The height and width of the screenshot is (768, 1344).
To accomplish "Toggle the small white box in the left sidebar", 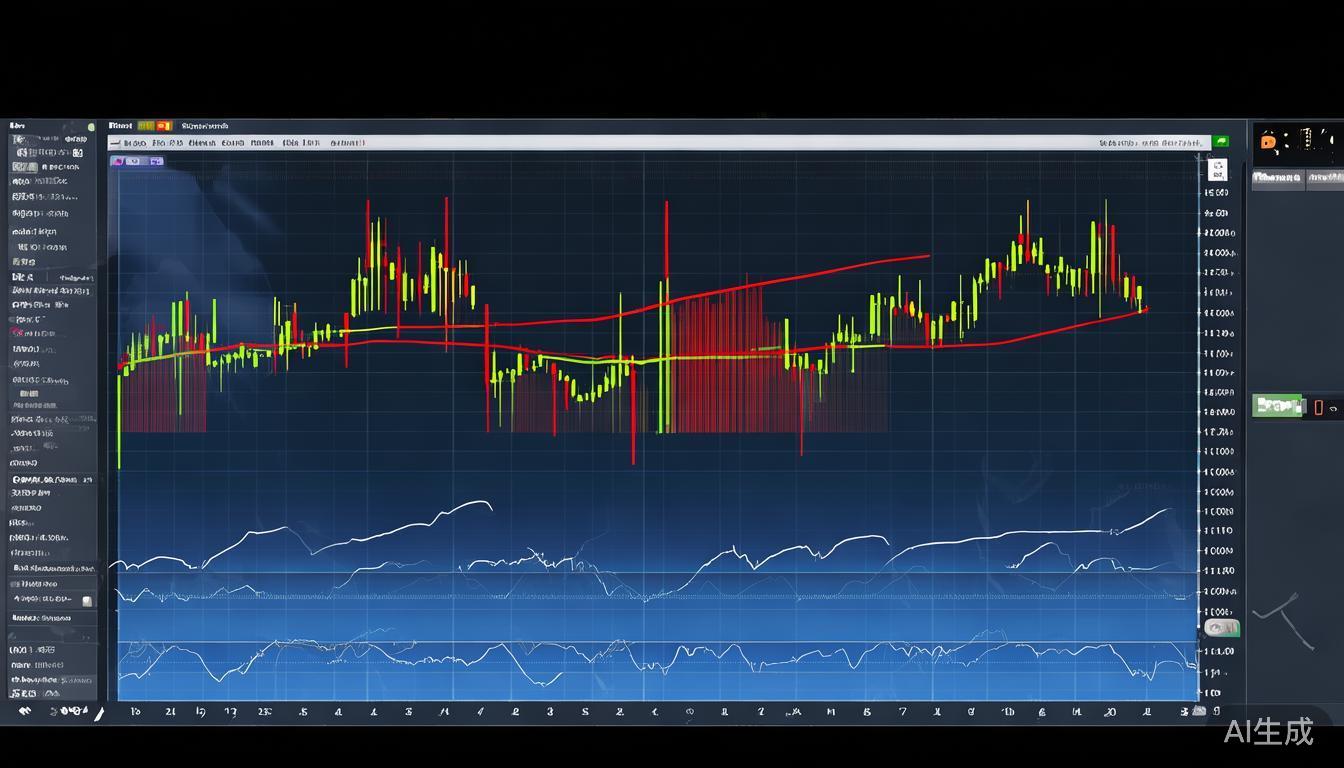I will [87, 601].
